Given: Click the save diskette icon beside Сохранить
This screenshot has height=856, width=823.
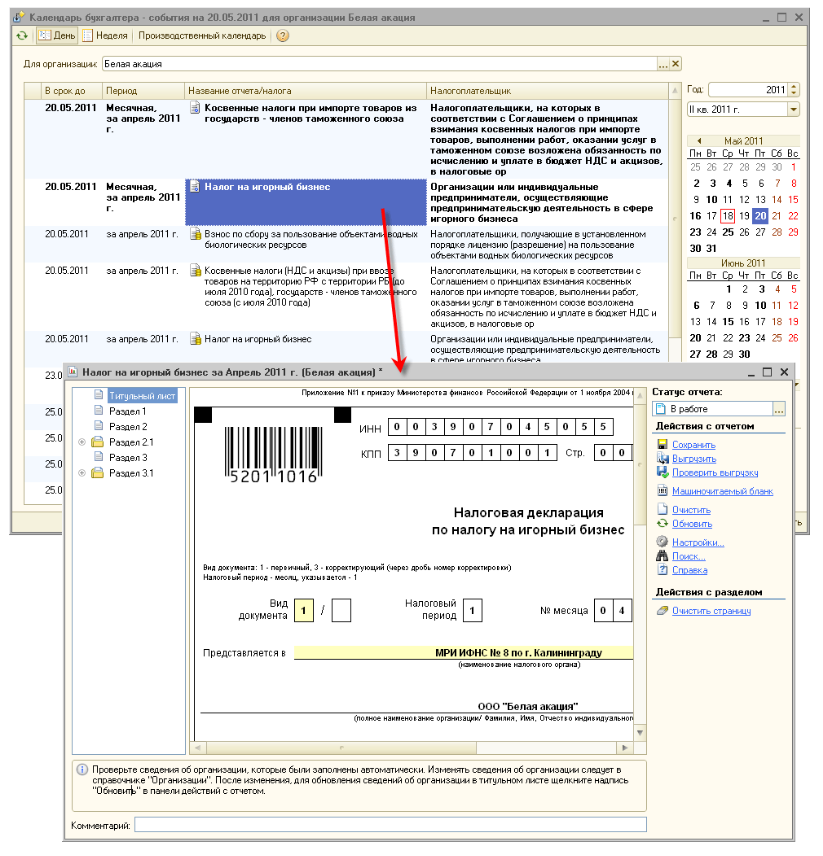Looking at the screenshot, I should (662, 445).
